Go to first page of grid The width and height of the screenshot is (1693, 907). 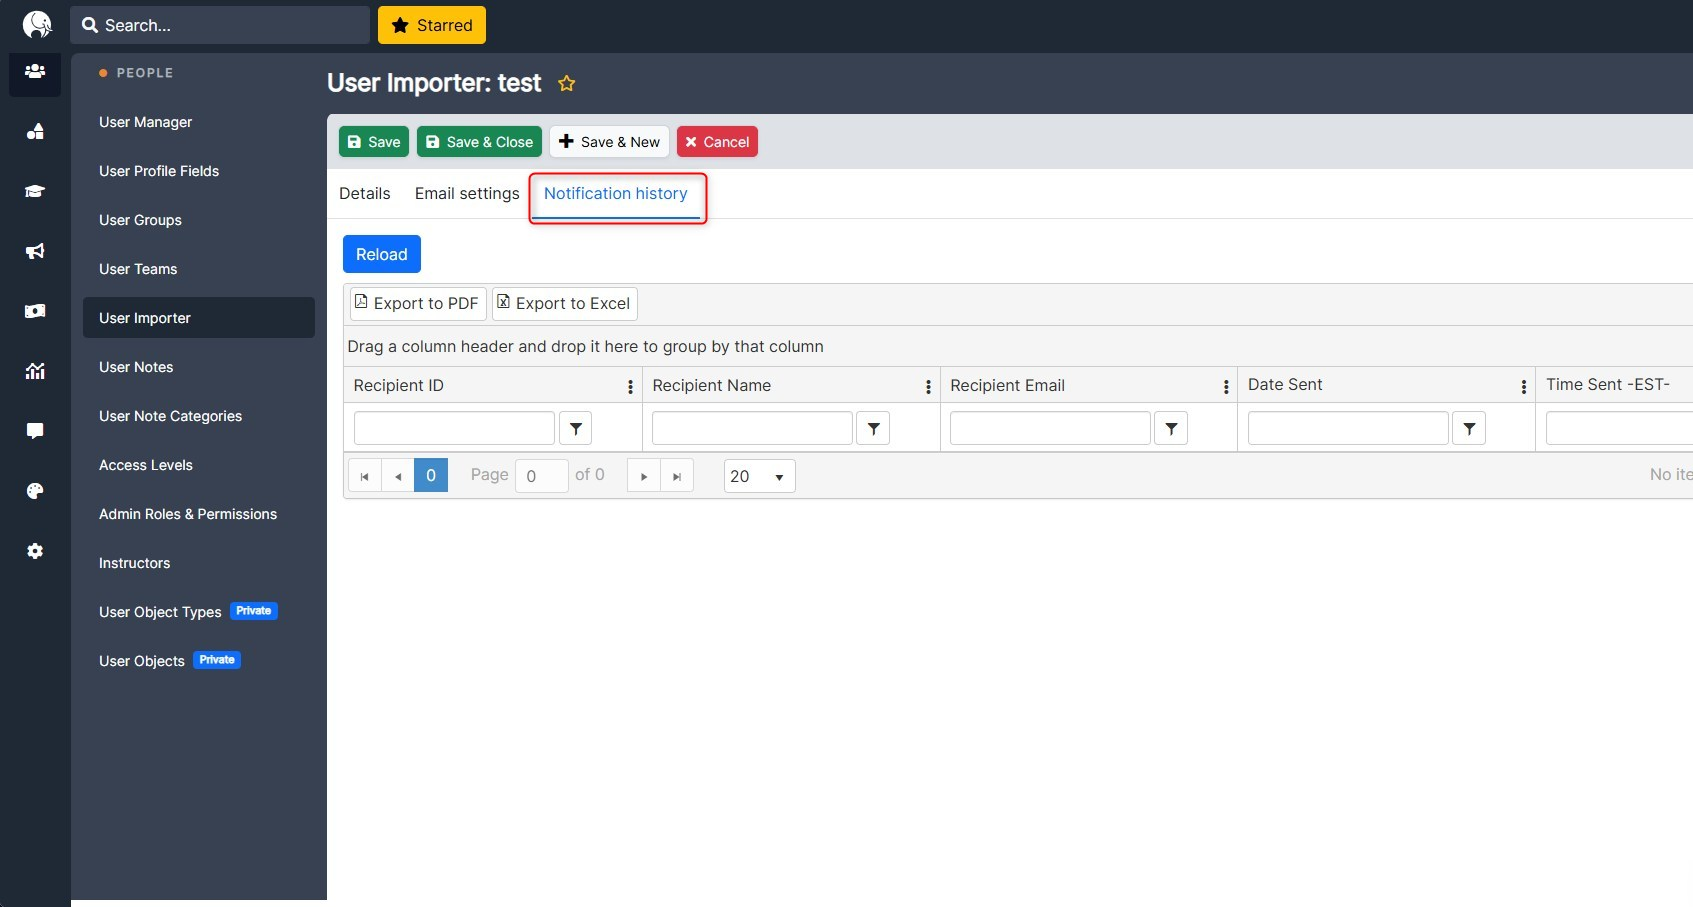pyautogui.click(x=365, y=476)
